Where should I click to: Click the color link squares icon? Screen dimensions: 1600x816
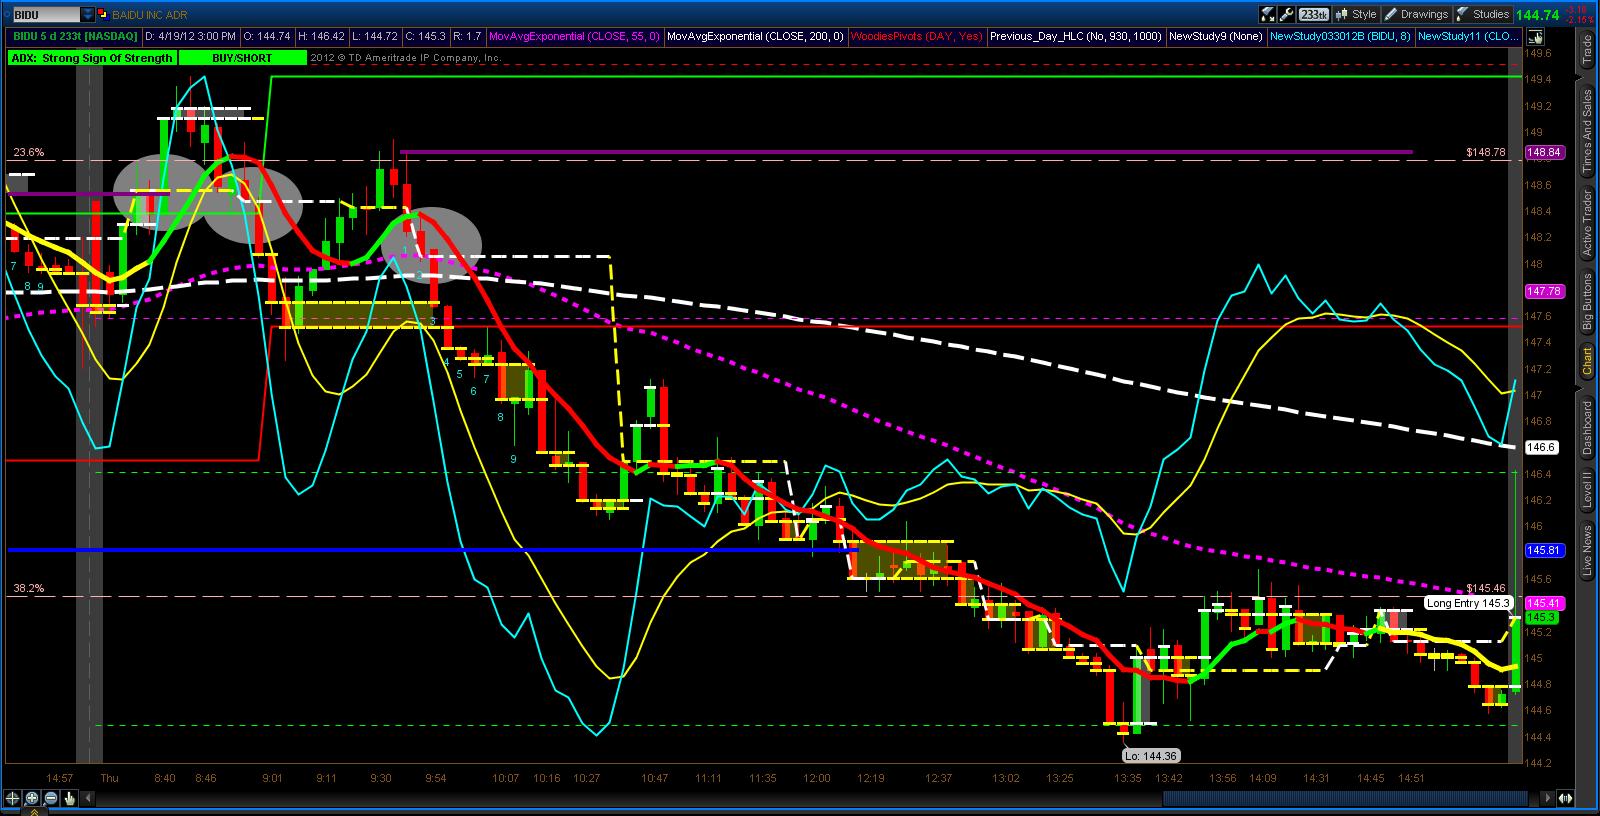tap(103, 15)
